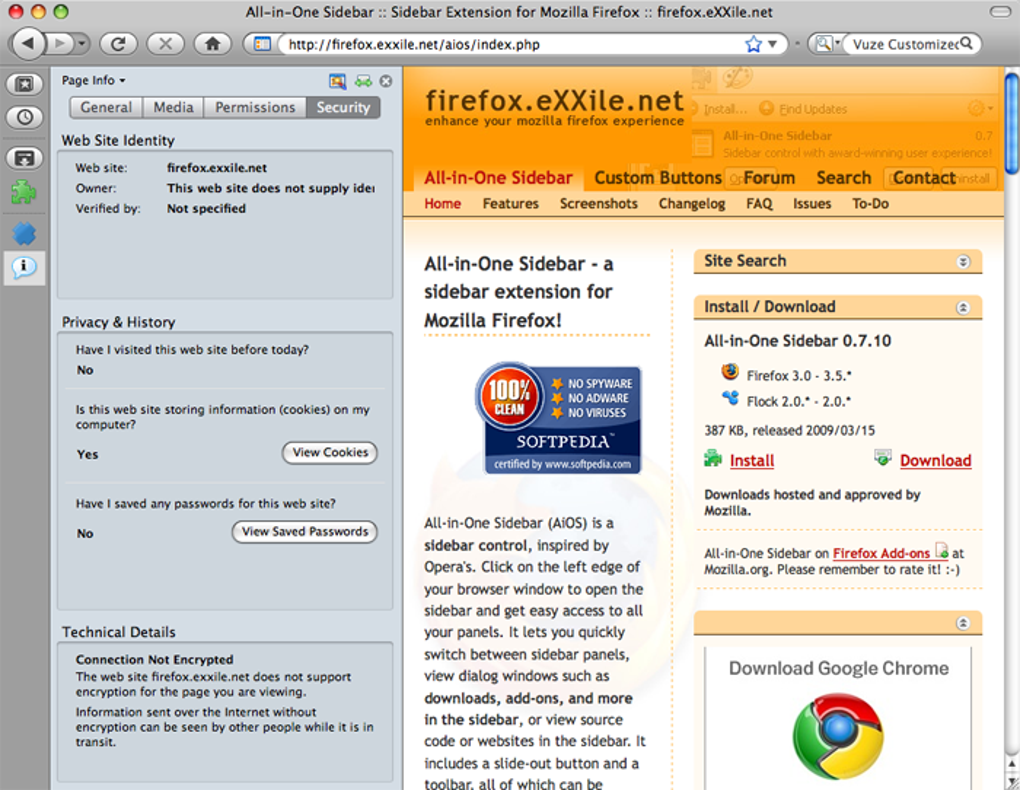Go back with the Back arrow button
Image resolution: width=1020 pixels, height=790 pixels.
pos(28,44)
